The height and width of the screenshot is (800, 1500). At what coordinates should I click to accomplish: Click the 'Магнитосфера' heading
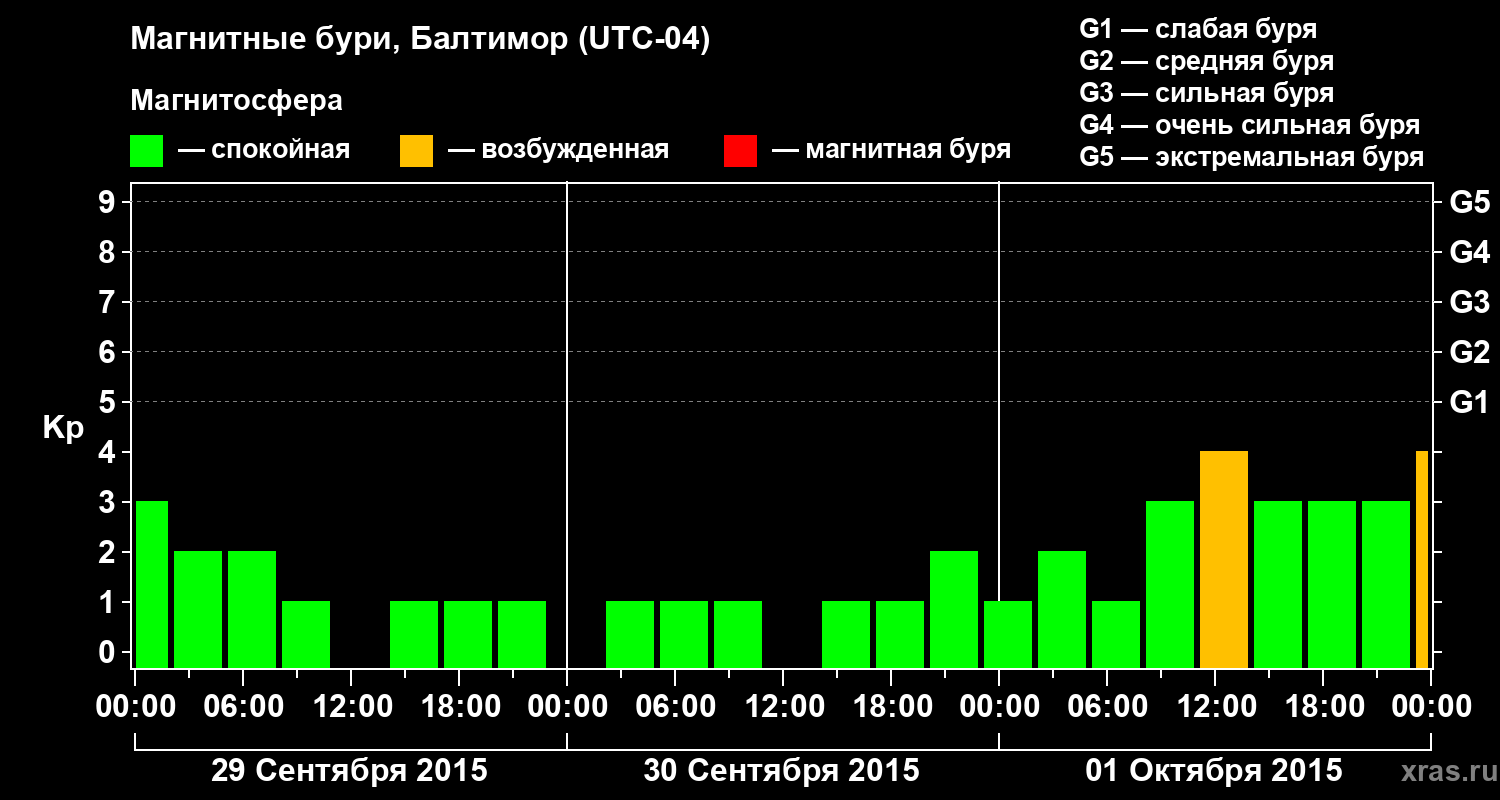(237, 101)
